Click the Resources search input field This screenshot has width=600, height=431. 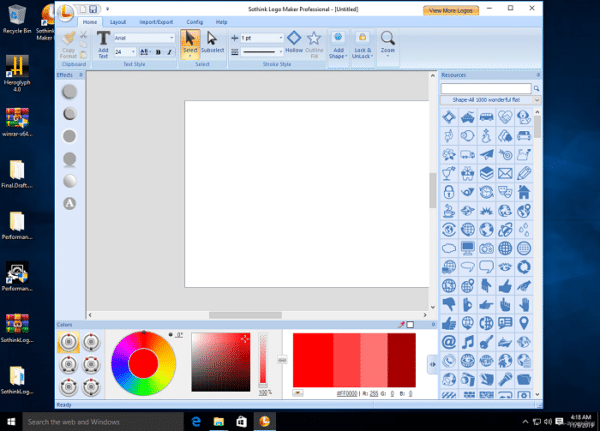pyautogui.click(x=486, y=88)
